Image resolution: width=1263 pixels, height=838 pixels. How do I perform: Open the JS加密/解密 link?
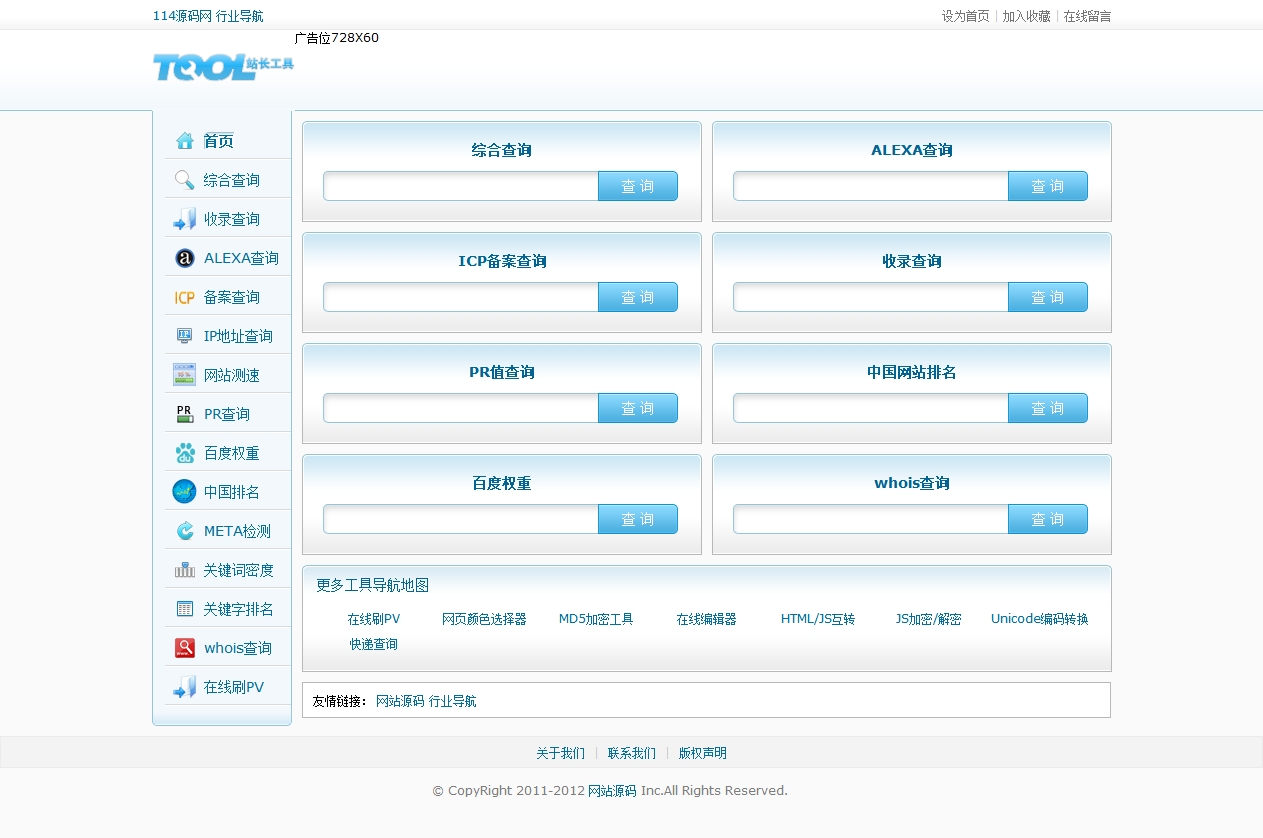[x=929, y=619]
